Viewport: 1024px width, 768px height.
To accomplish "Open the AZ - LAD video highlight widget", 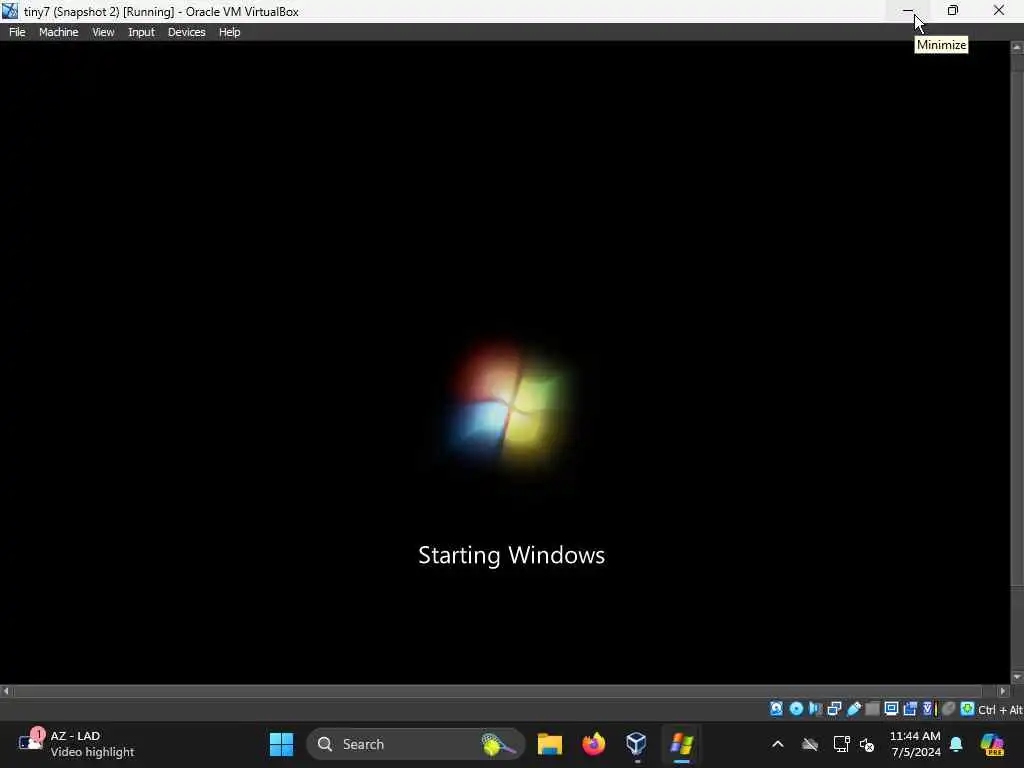I will click(x=76, y=744).
